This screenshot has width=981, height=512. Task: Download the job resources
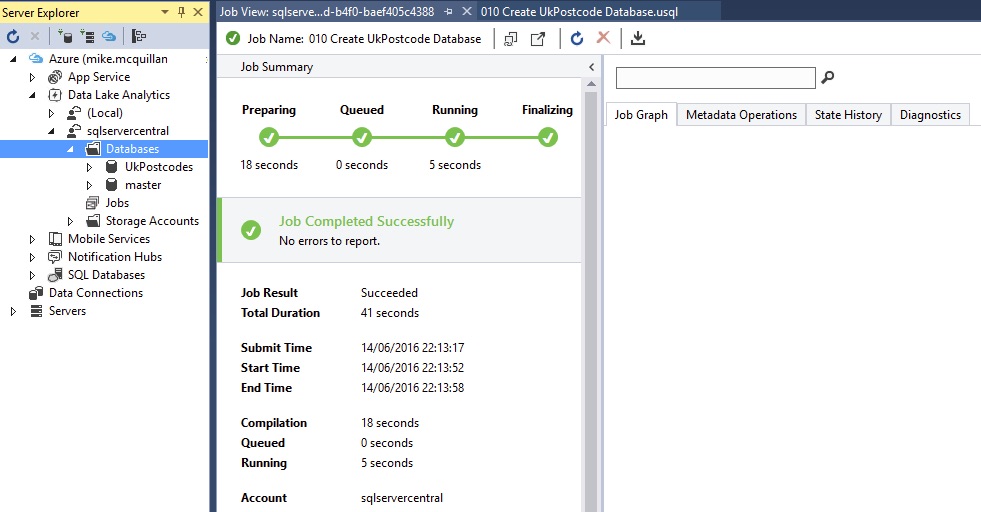coord(638,38)
